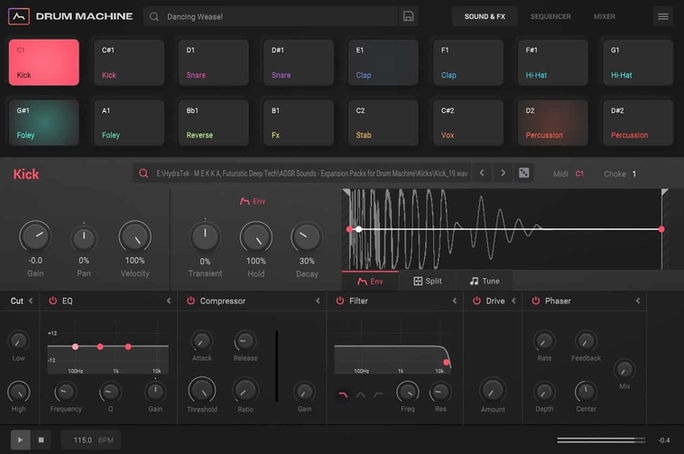Click the Drum Machine logo icon
This screenshot has height=454, width=684.
pyautogui.click(x=19, y=17)
